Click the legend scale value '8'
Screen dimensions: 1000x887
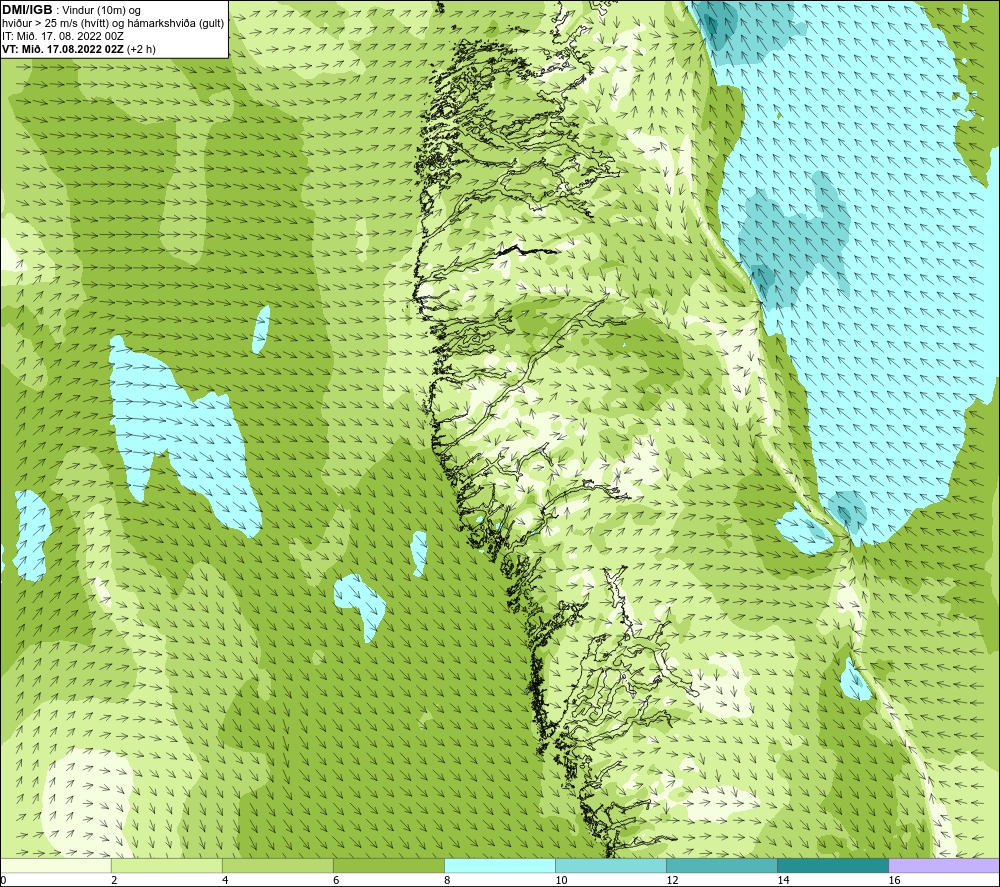tap(446, 881)
